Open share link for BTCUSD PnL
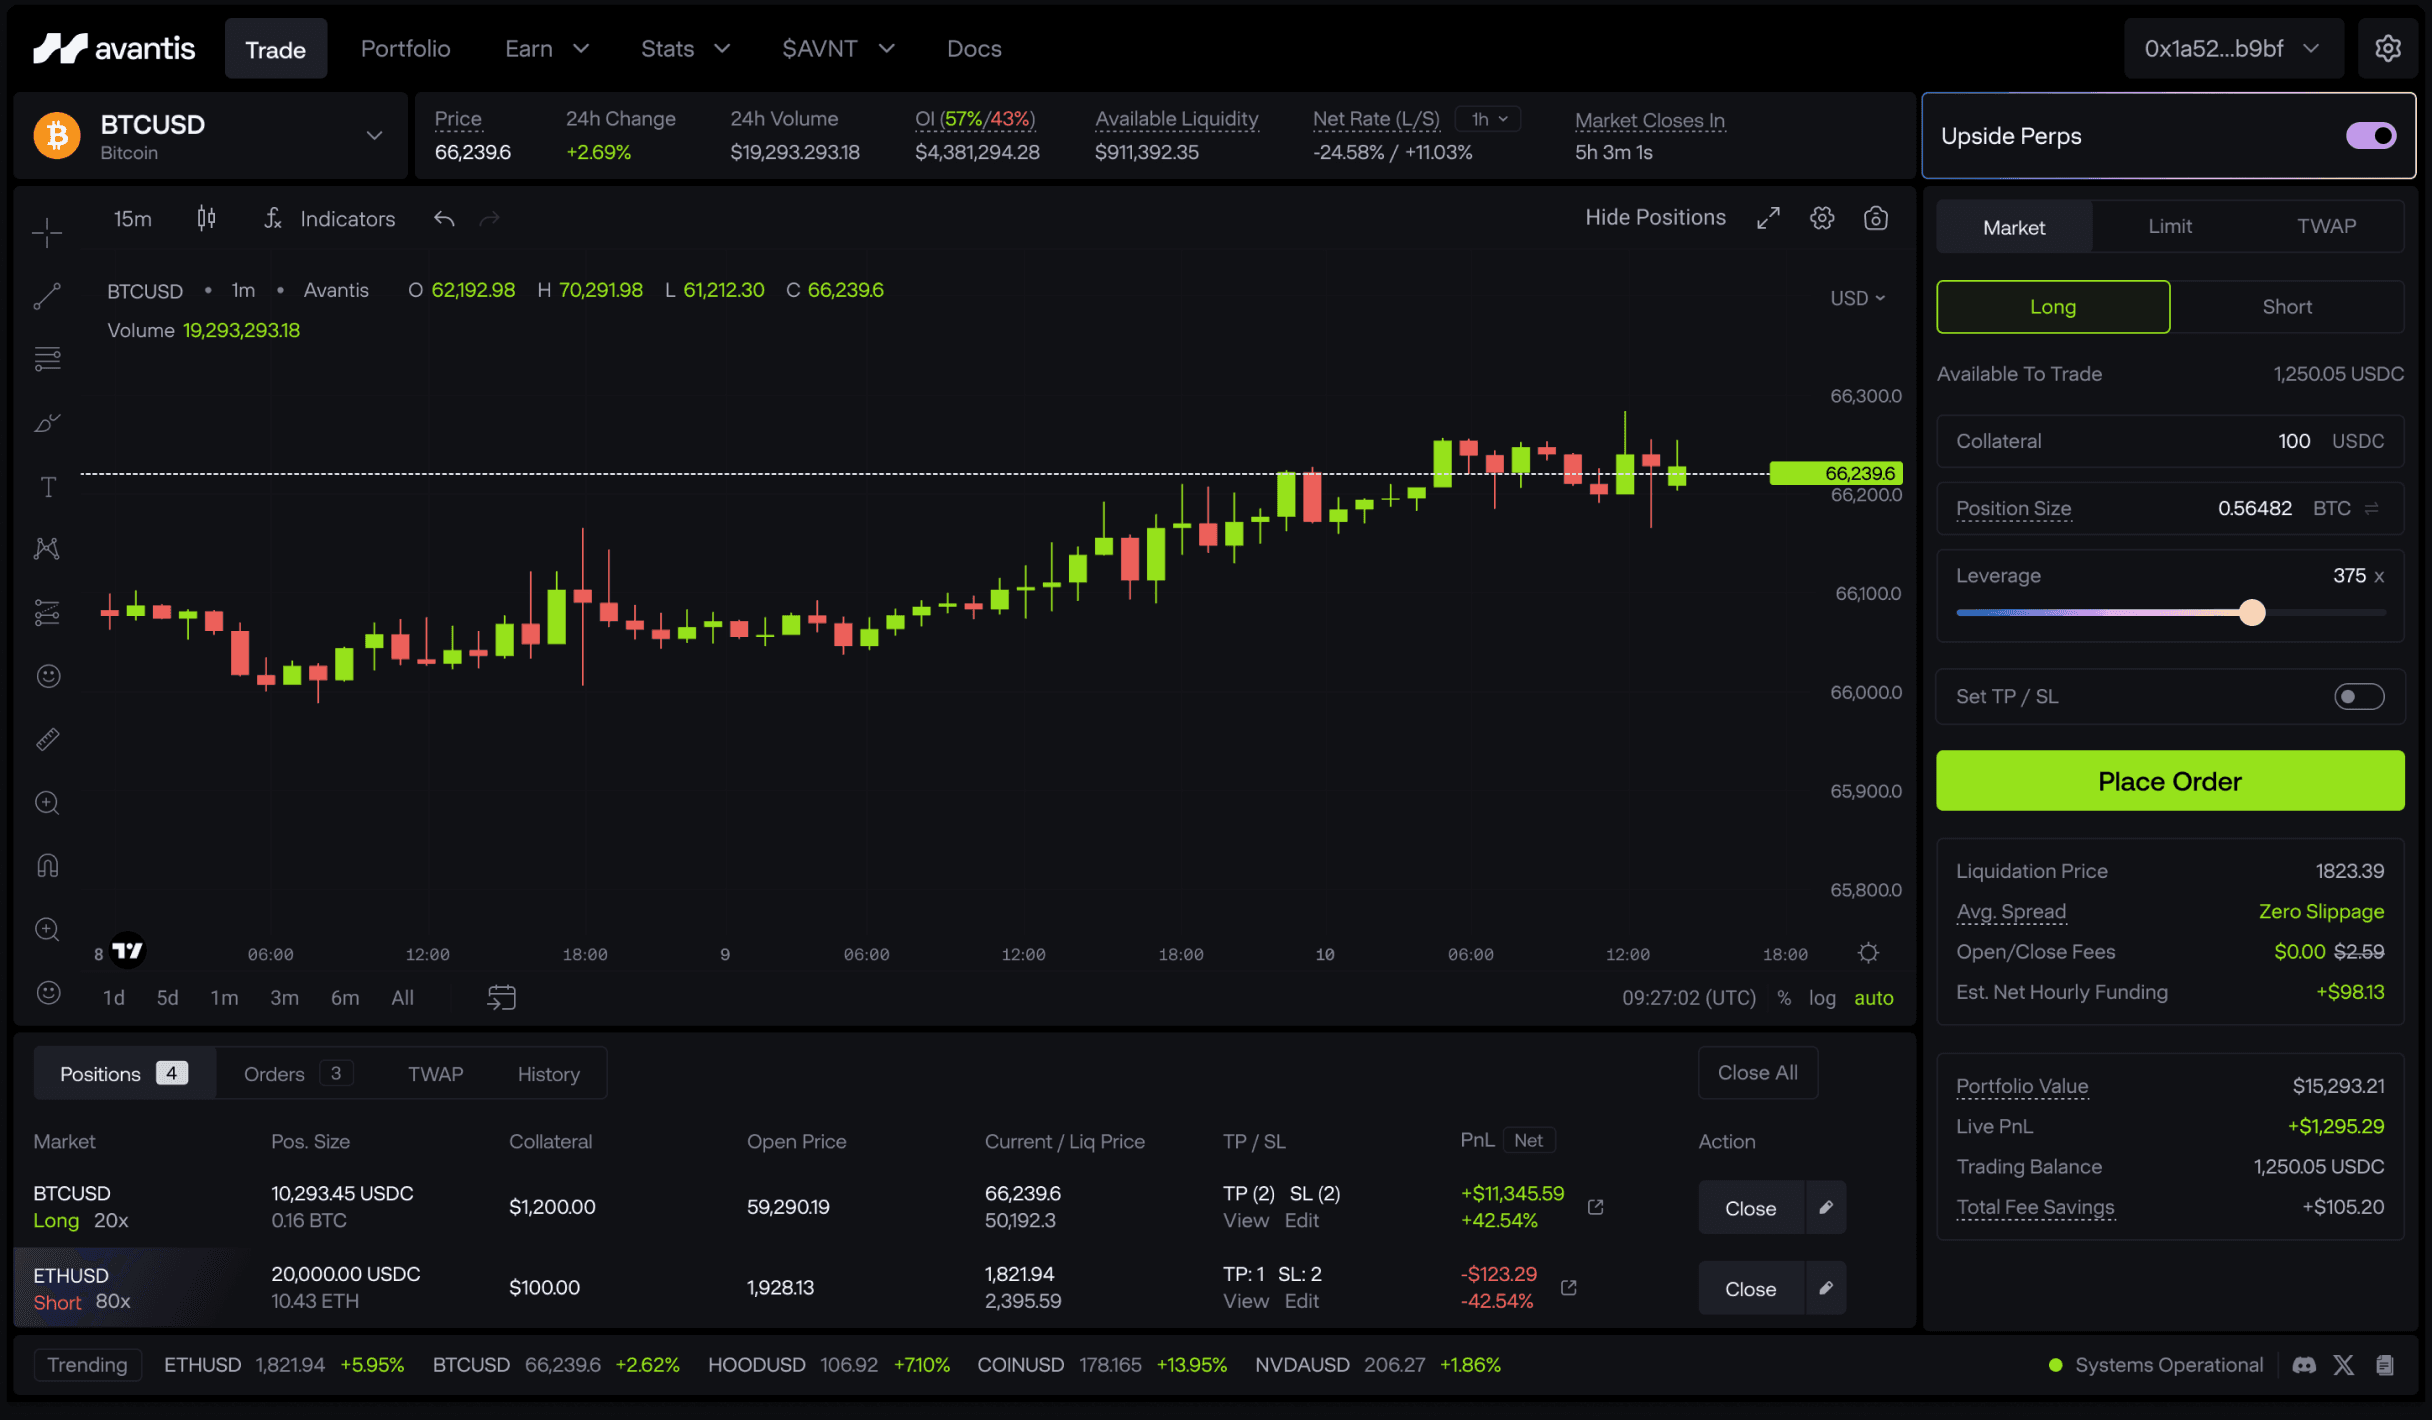This screenshot has width=2432, height=1420. [x=1596, y=1207]
